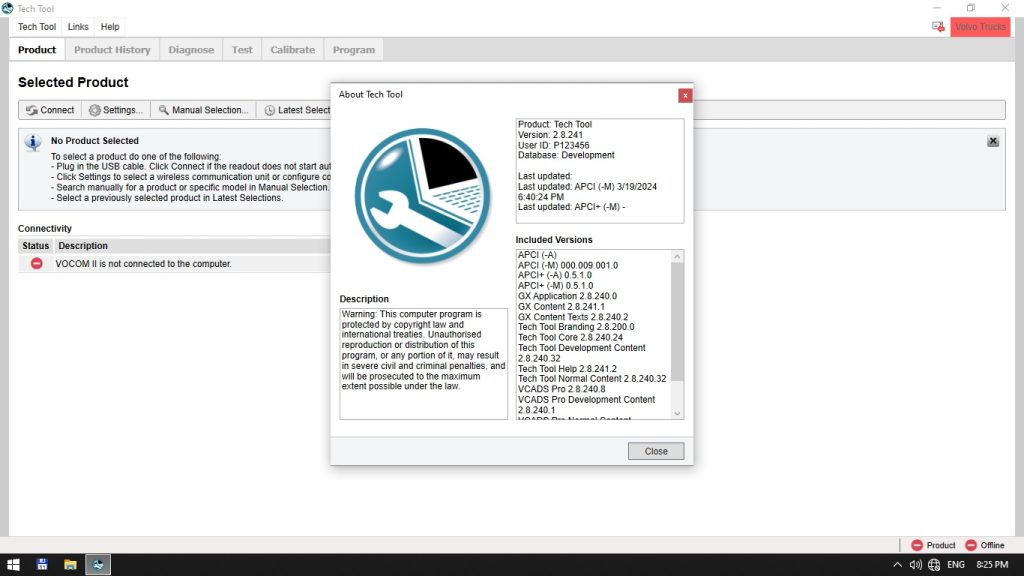This screenshot has width=1024, height=576.
Task: Open Settings via the gear icon
Action: point(96,110)
